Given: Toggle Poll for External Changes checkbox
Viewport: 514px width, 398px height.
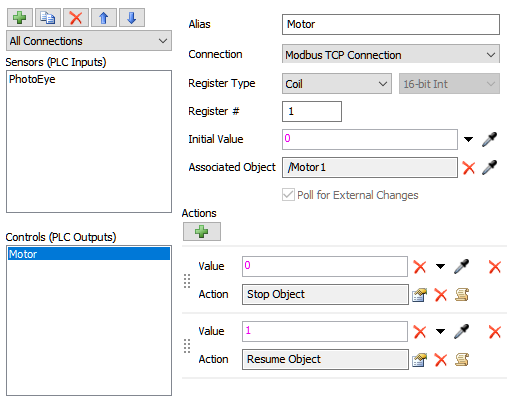Looking at the screenshot, I should 288,195.
